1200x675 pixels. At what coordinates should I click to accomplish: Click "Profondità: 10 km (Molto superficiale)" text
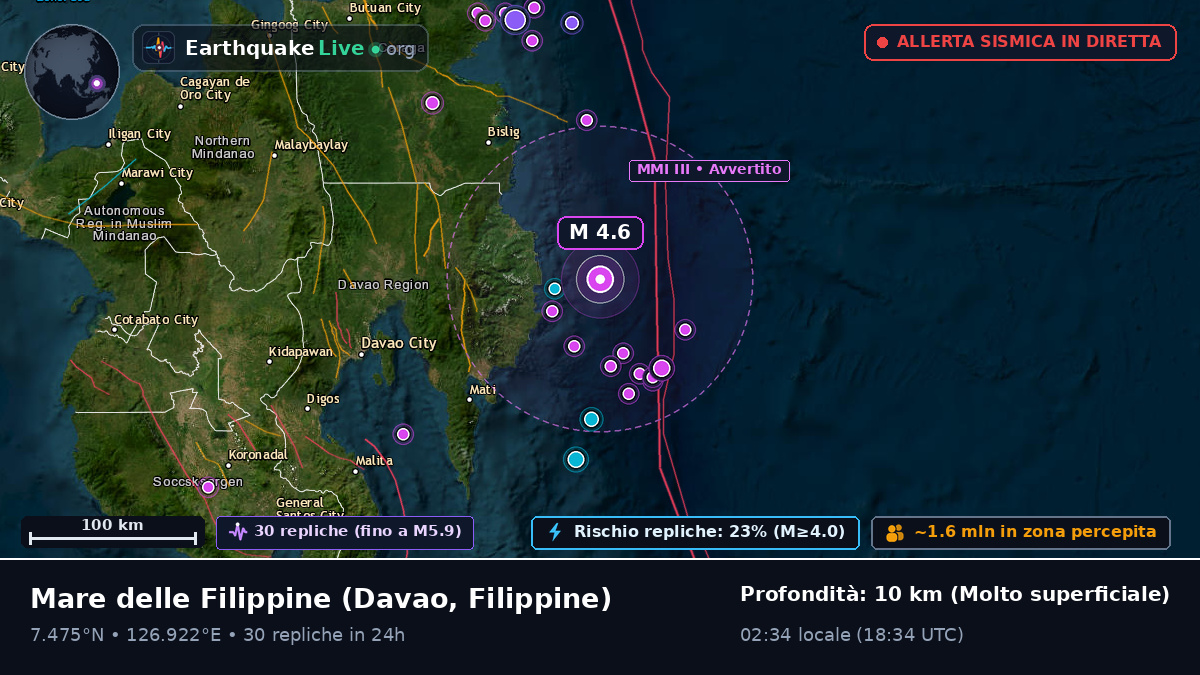tap(955, 595)
